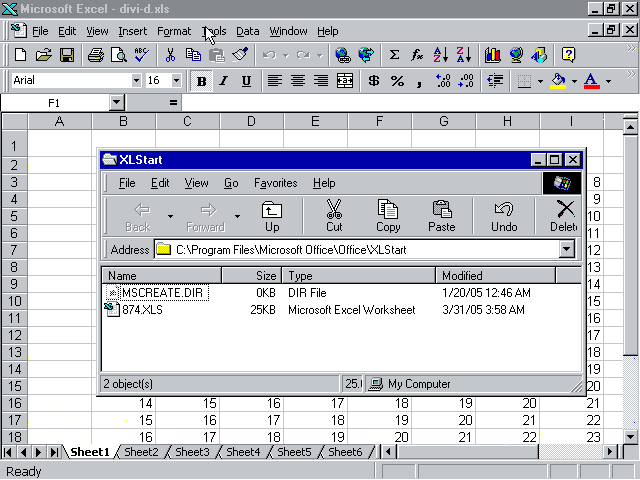Click Undo button in XLStart toolbar

[504, 216]
